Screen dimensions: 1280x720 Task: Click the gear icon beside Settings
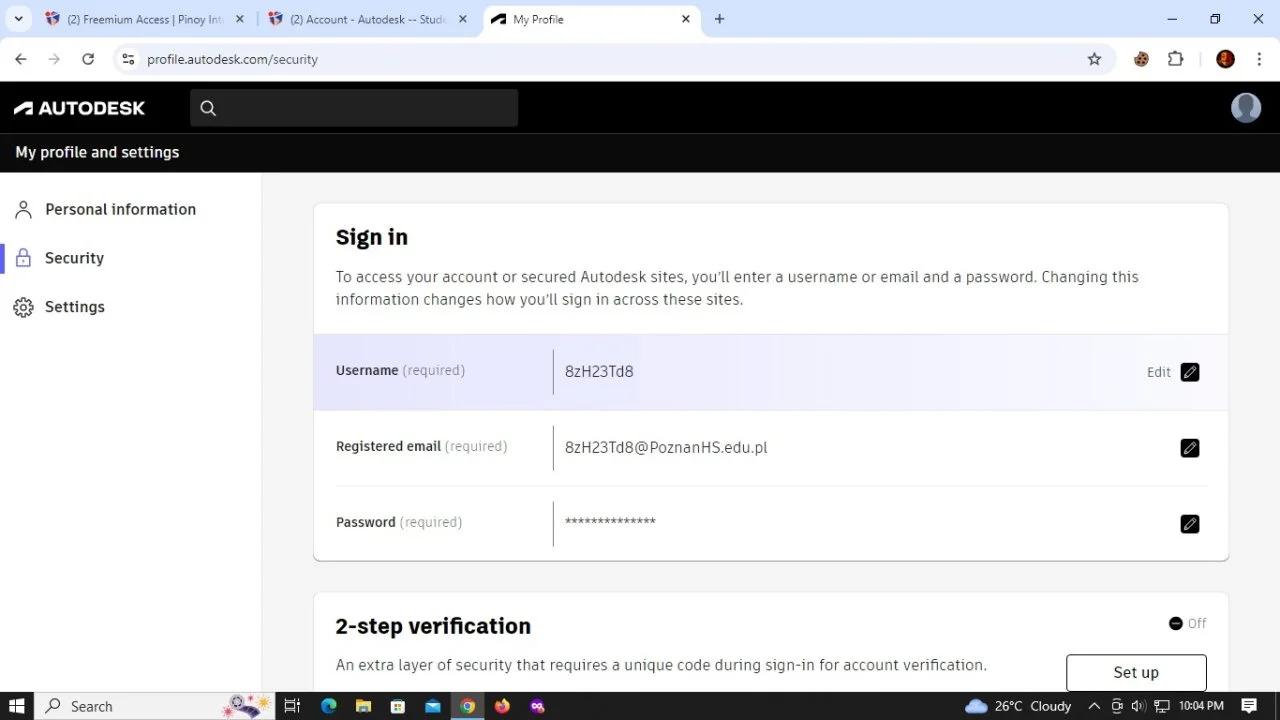(23, 307)
